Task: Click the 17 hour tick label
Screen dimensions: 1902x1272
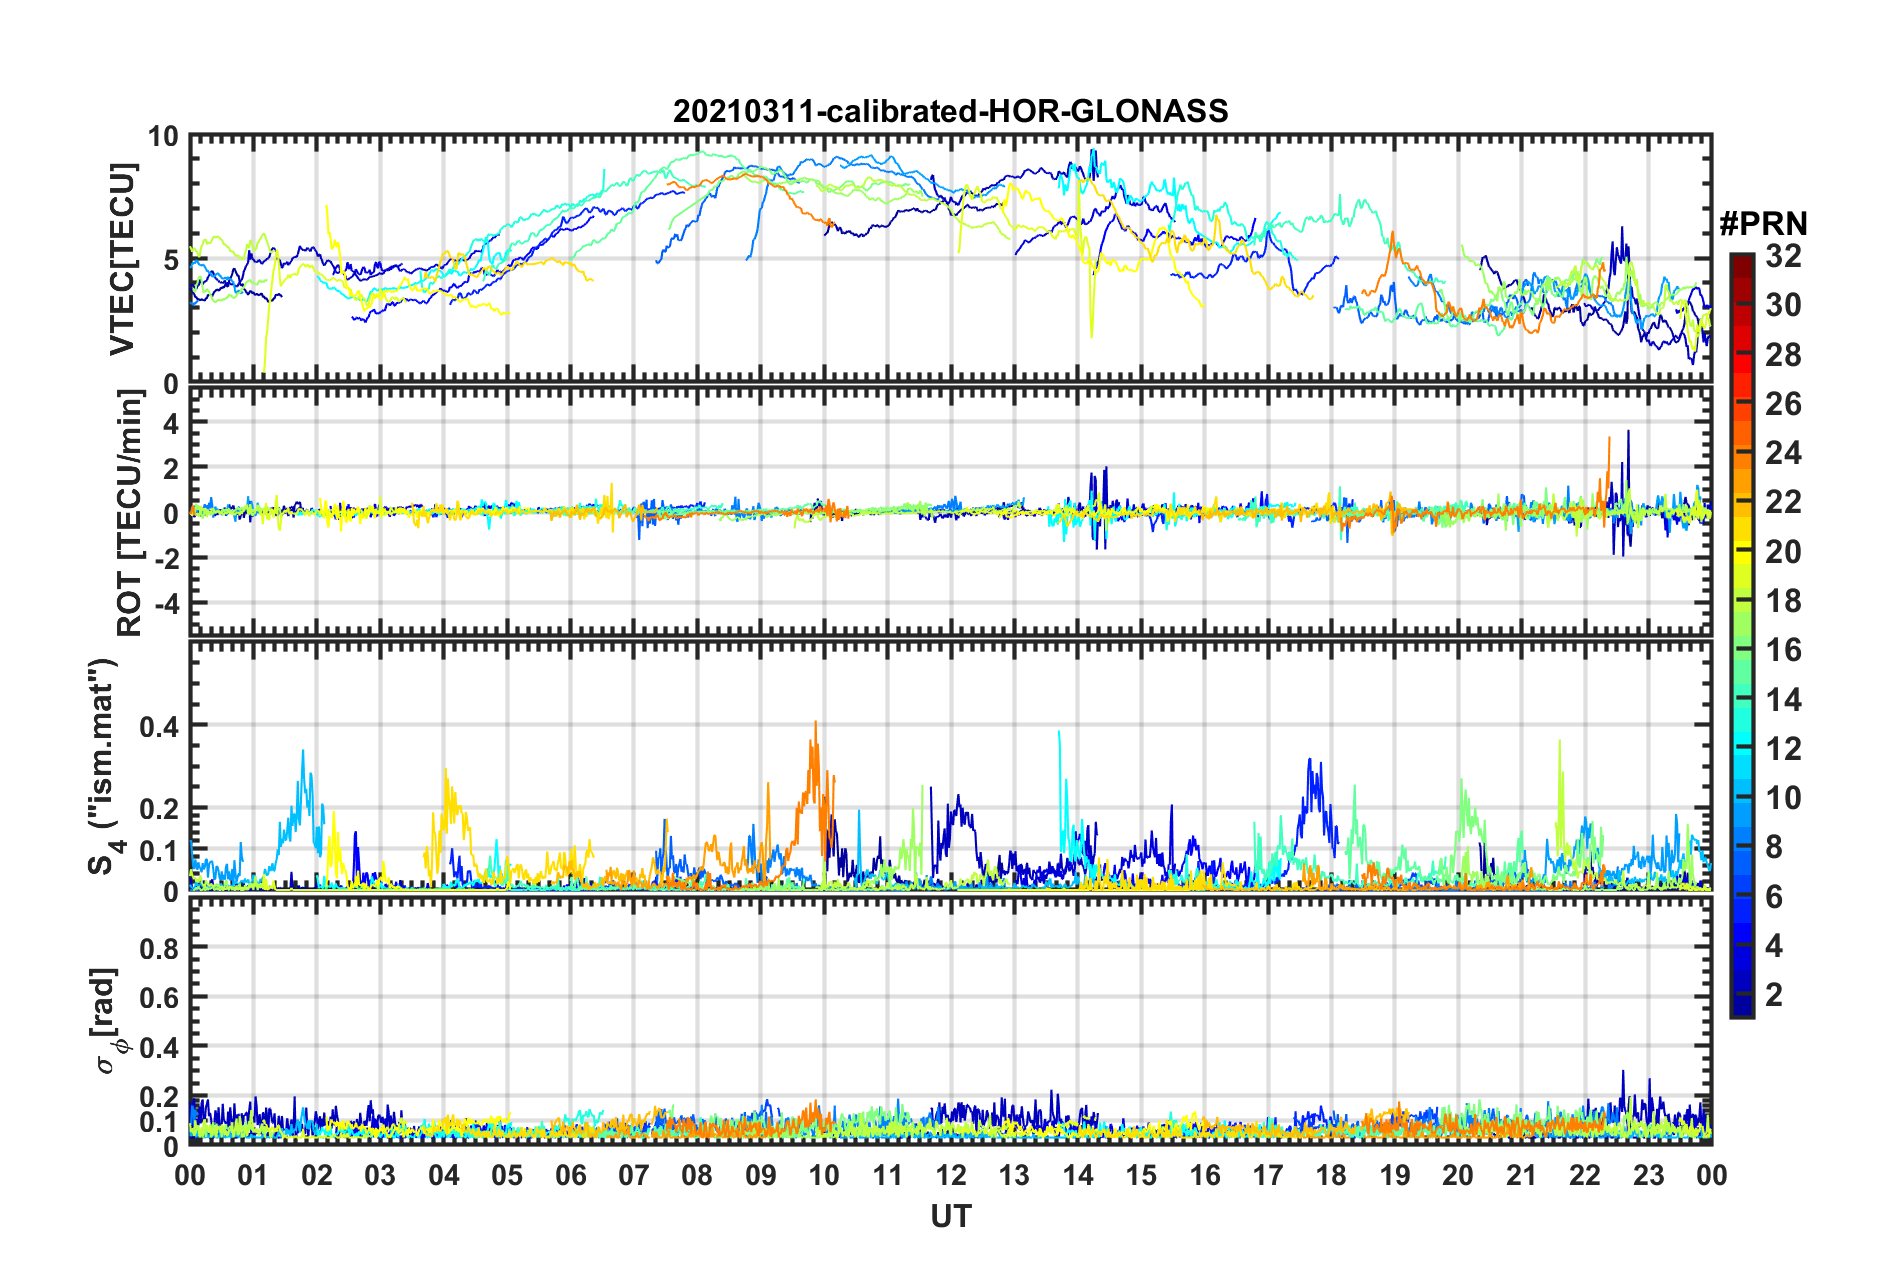Action: coord(1268,1175)
